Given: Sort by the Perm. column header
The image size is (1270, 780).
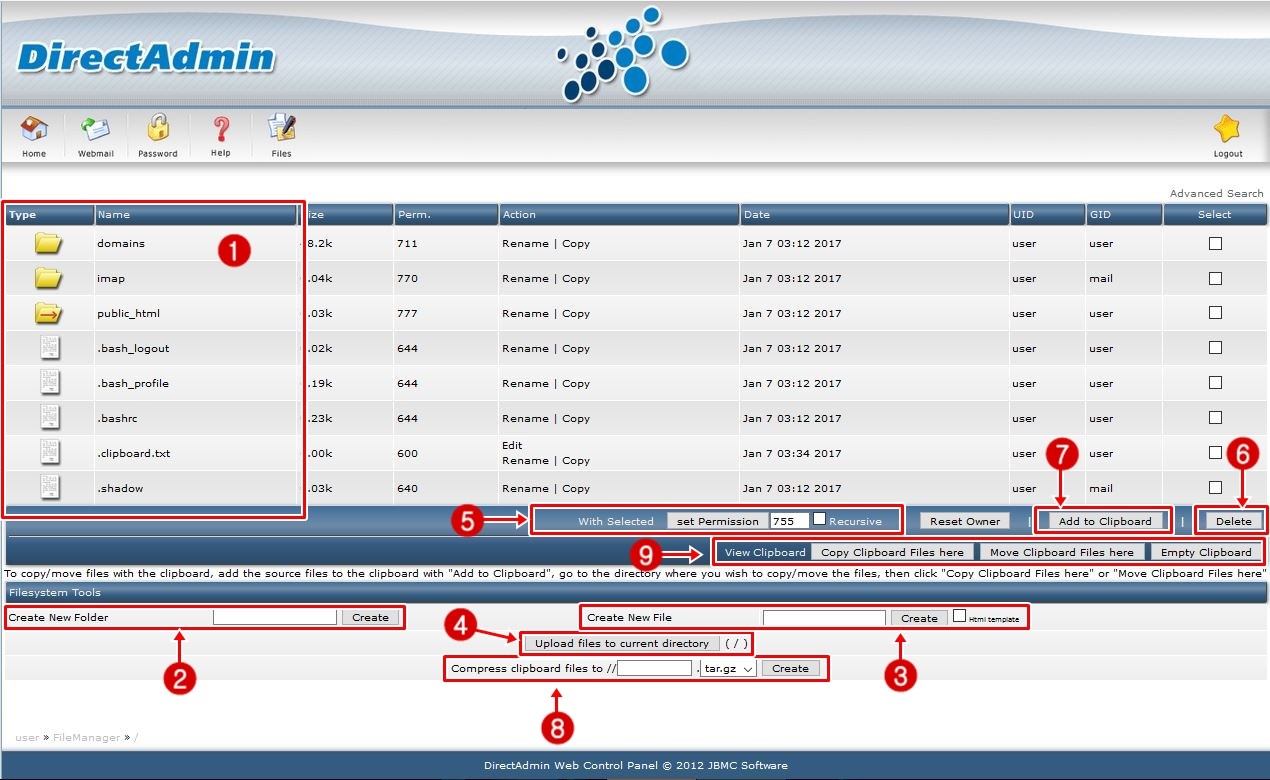Looking at the screenshot, I should [446, 214].
